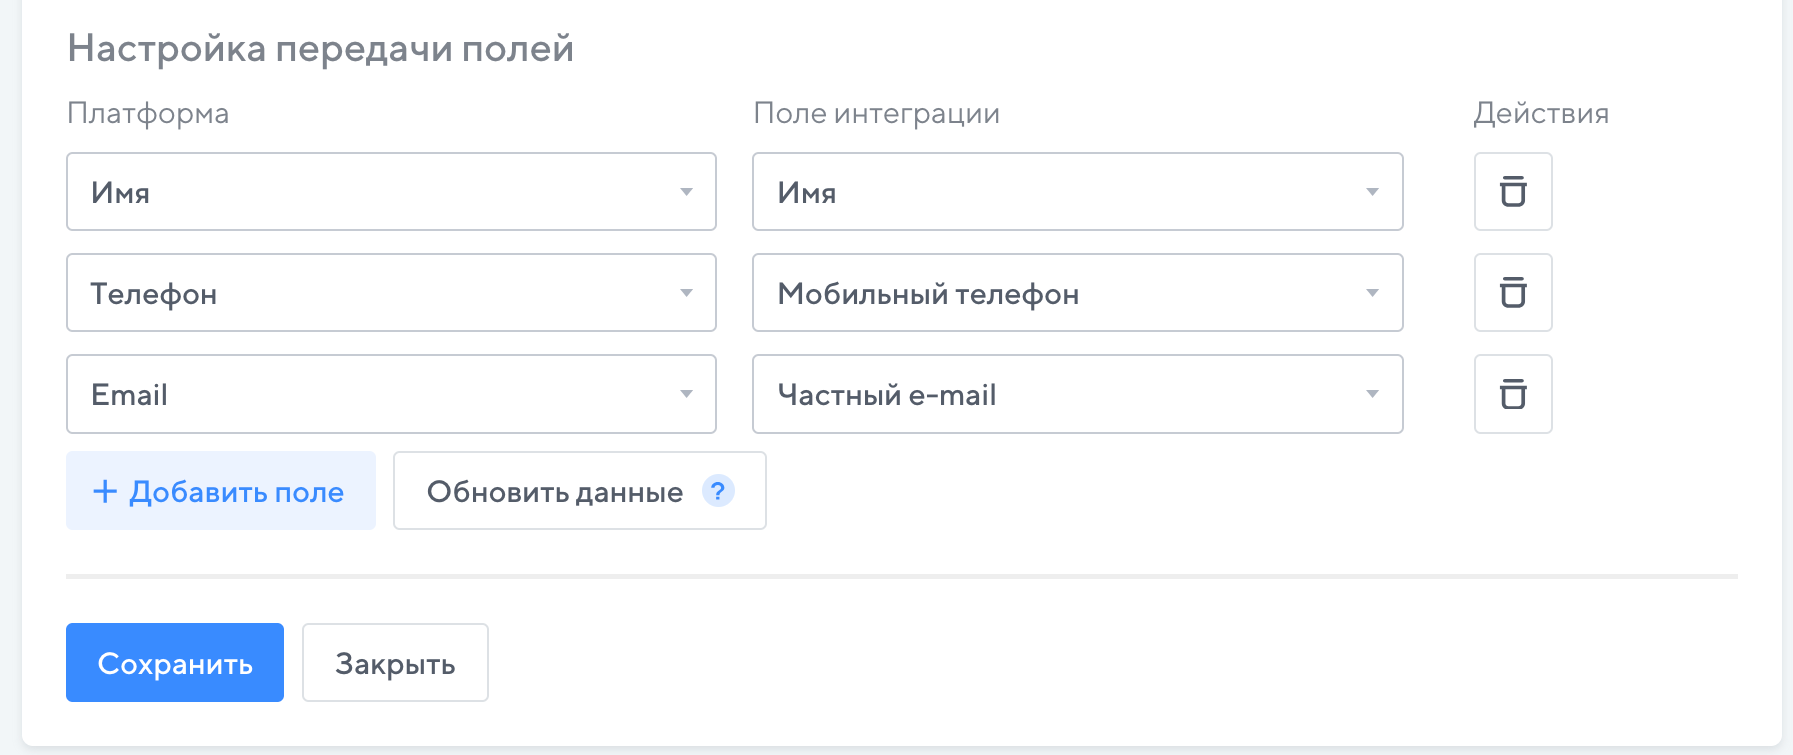This screenshot has height=755, width=1793.
Task: Show help for Обновить данные question mark
Action: tap(718, 491)
